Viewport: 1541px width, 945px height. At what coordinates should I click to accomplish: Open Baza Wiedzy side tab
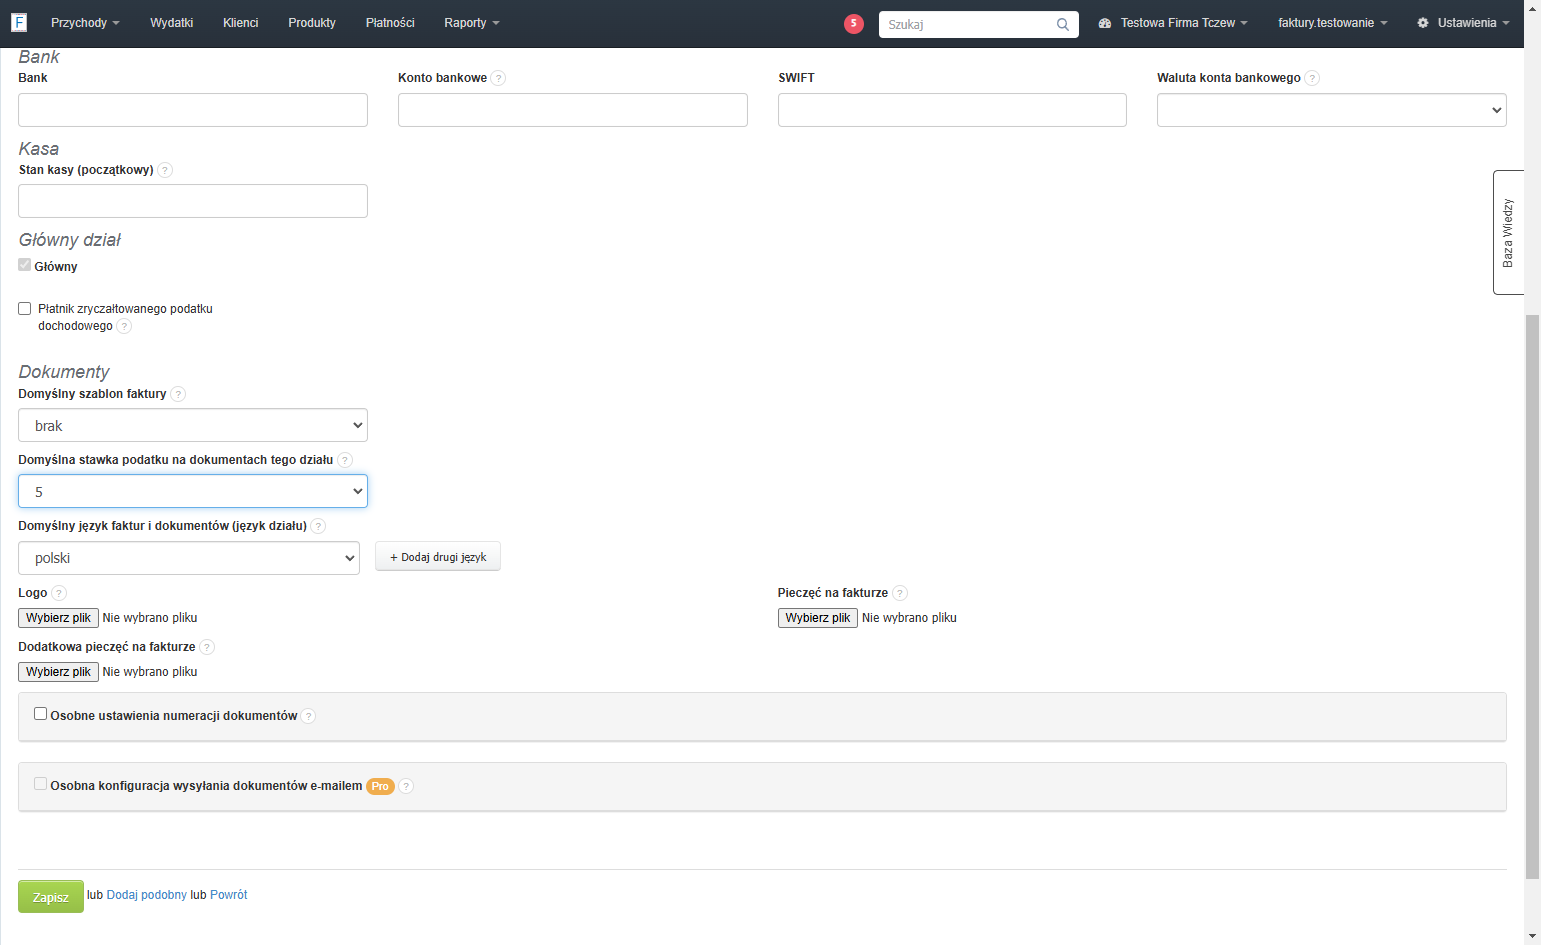coord(1508,233)
